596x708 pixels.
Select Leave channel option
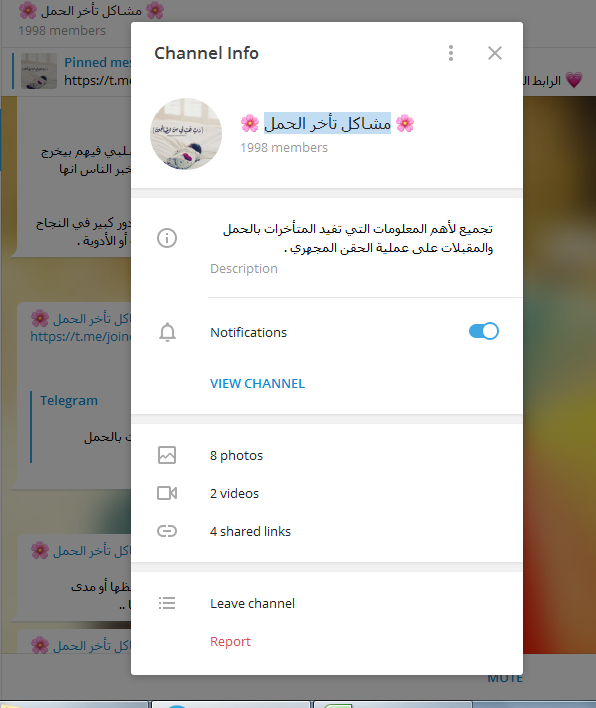(x=252, y=603)
